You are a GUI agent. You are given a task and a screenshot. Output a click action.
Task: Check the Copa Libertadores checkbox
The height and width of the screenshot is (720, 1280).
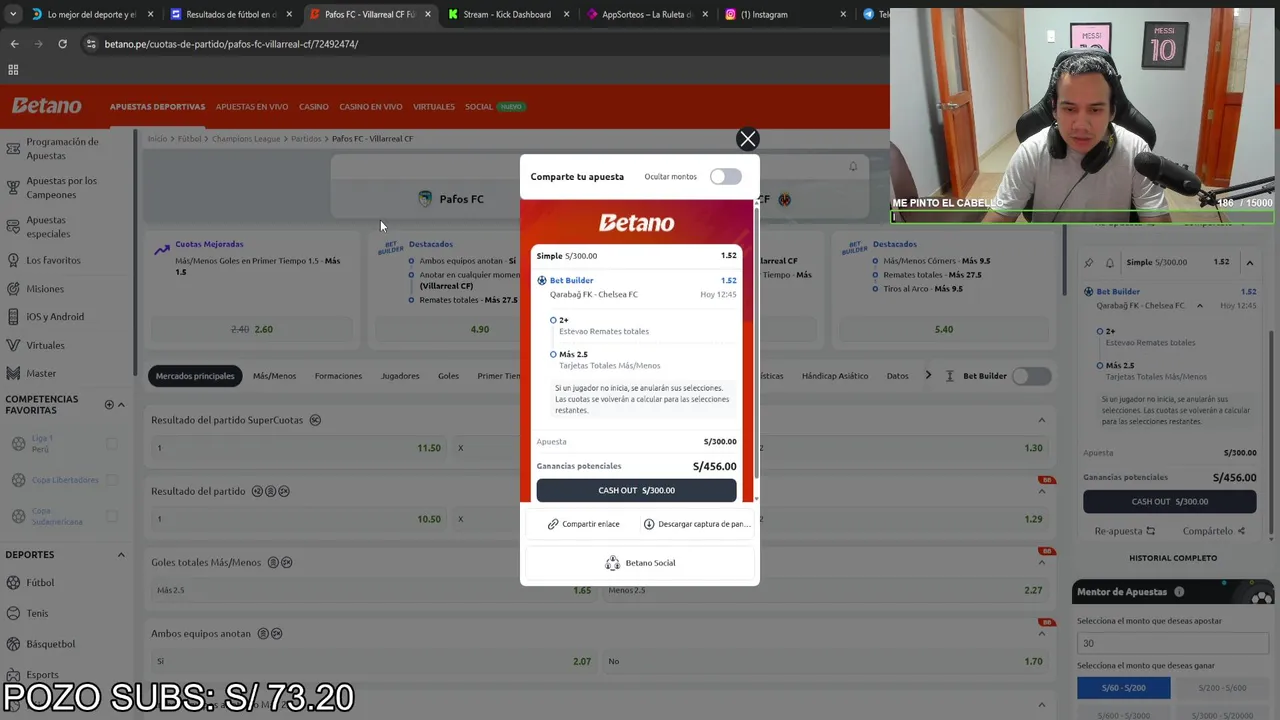pos(112,480)
